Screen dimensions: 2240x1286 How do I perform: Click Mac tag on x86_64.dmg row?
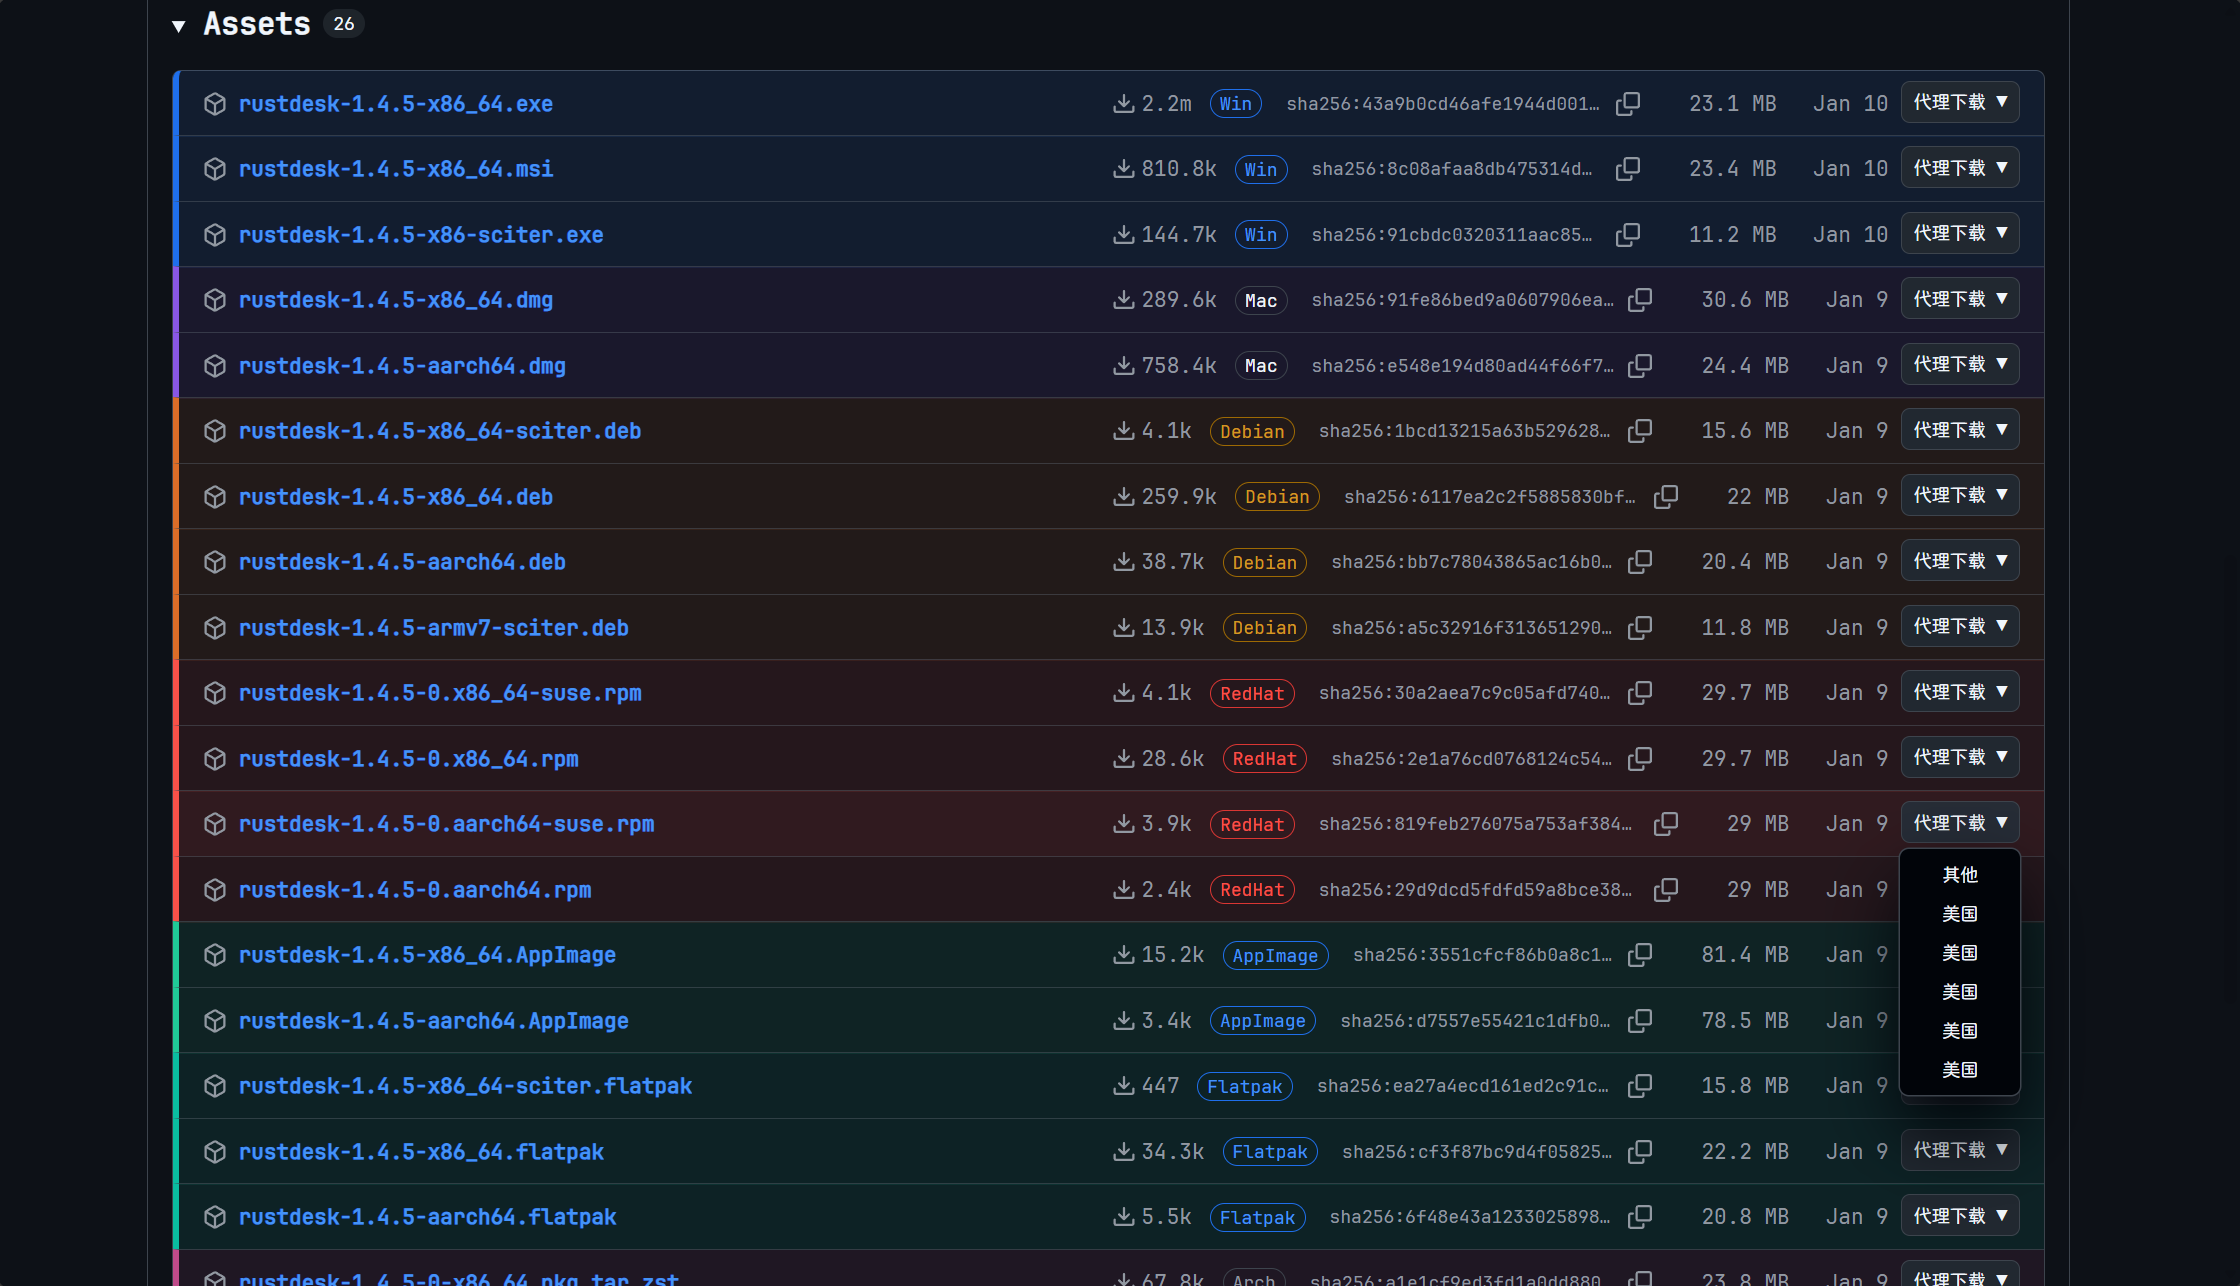point(1261,301)
